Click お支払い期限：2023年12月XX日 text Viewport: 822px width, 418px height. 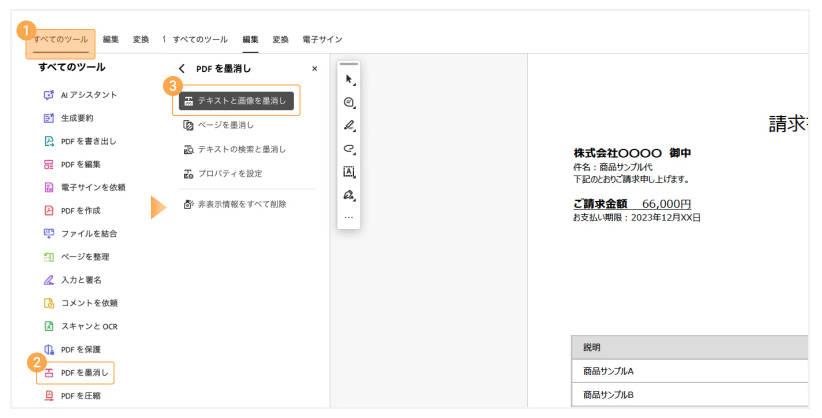click(637, 217)
